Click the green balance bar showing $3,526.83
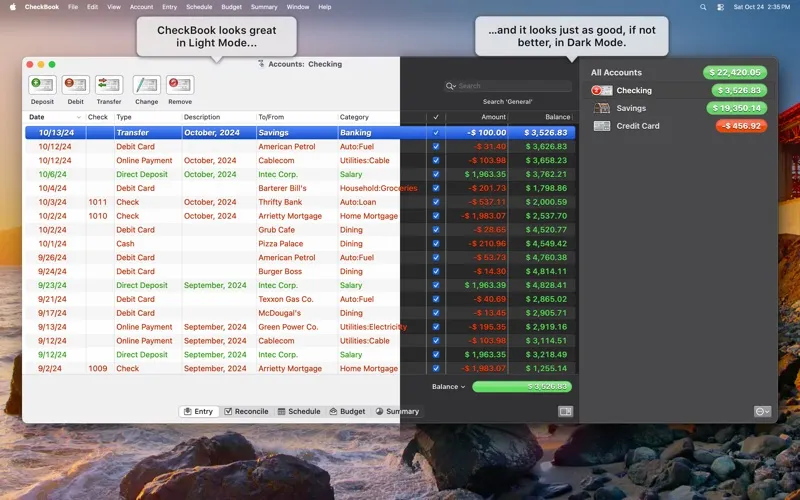 click(x=522, y=387)
